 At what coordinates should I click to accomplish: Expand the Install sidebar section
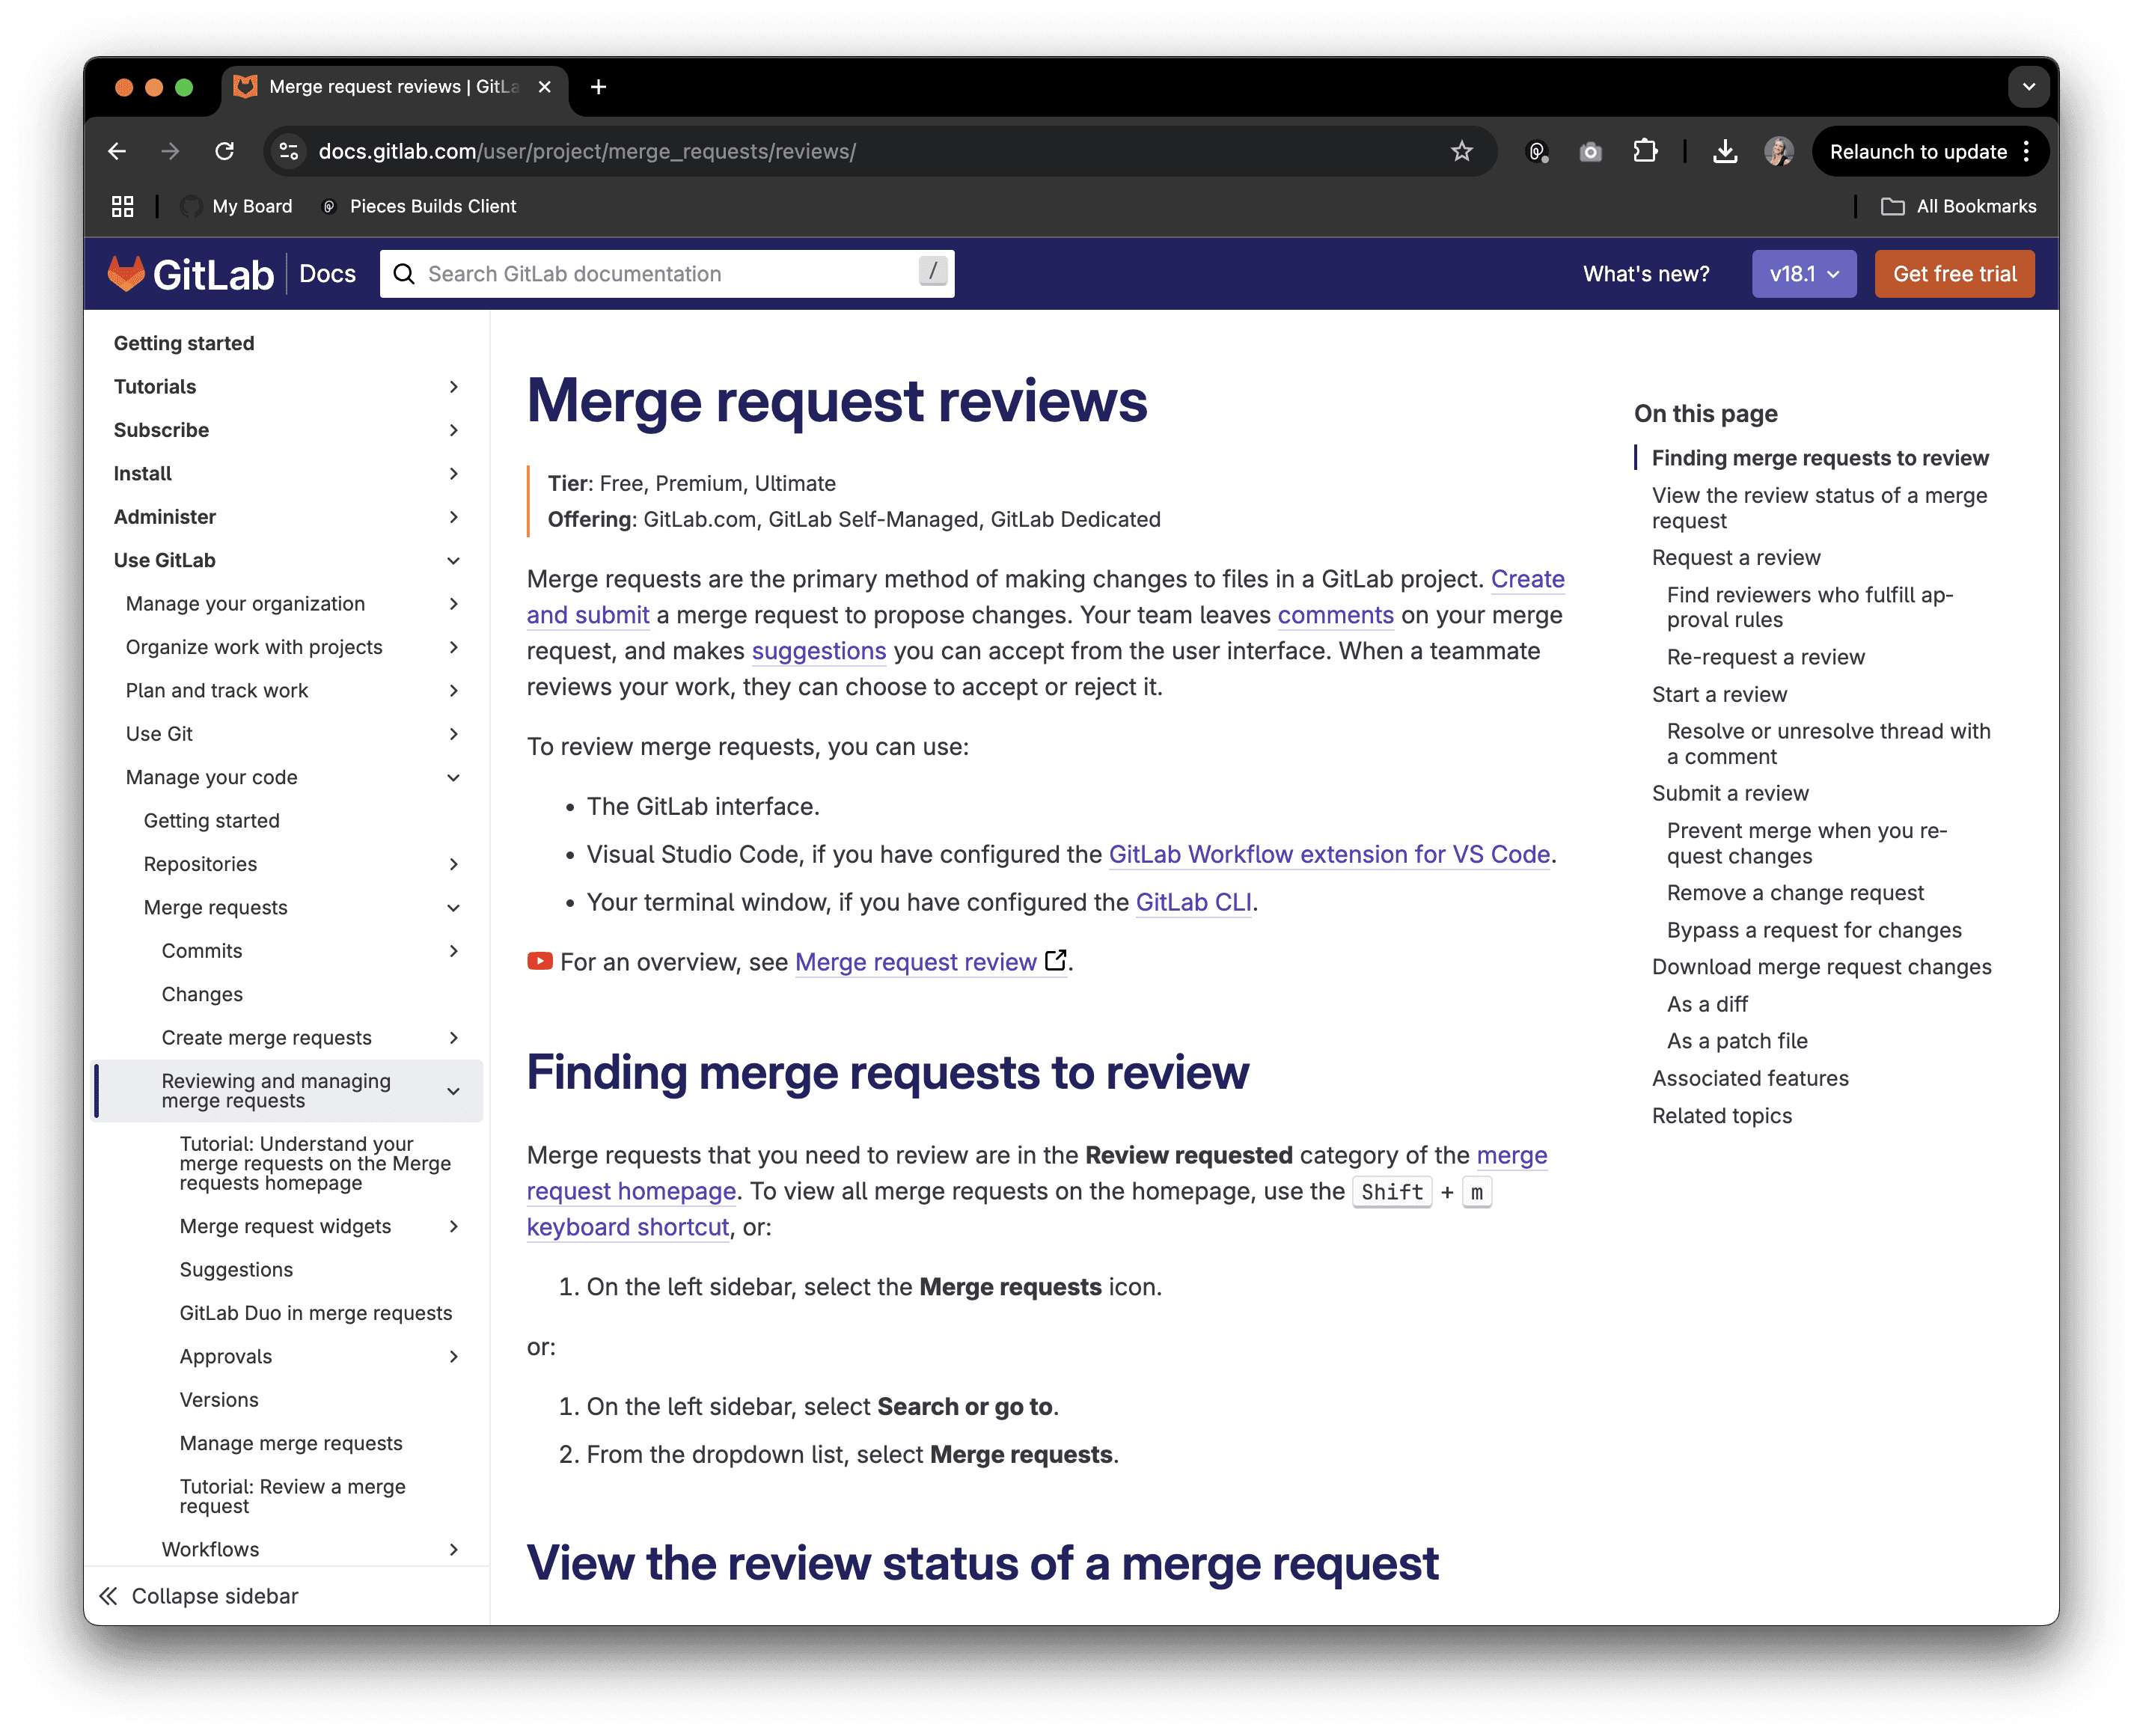(x=454, y=473)
